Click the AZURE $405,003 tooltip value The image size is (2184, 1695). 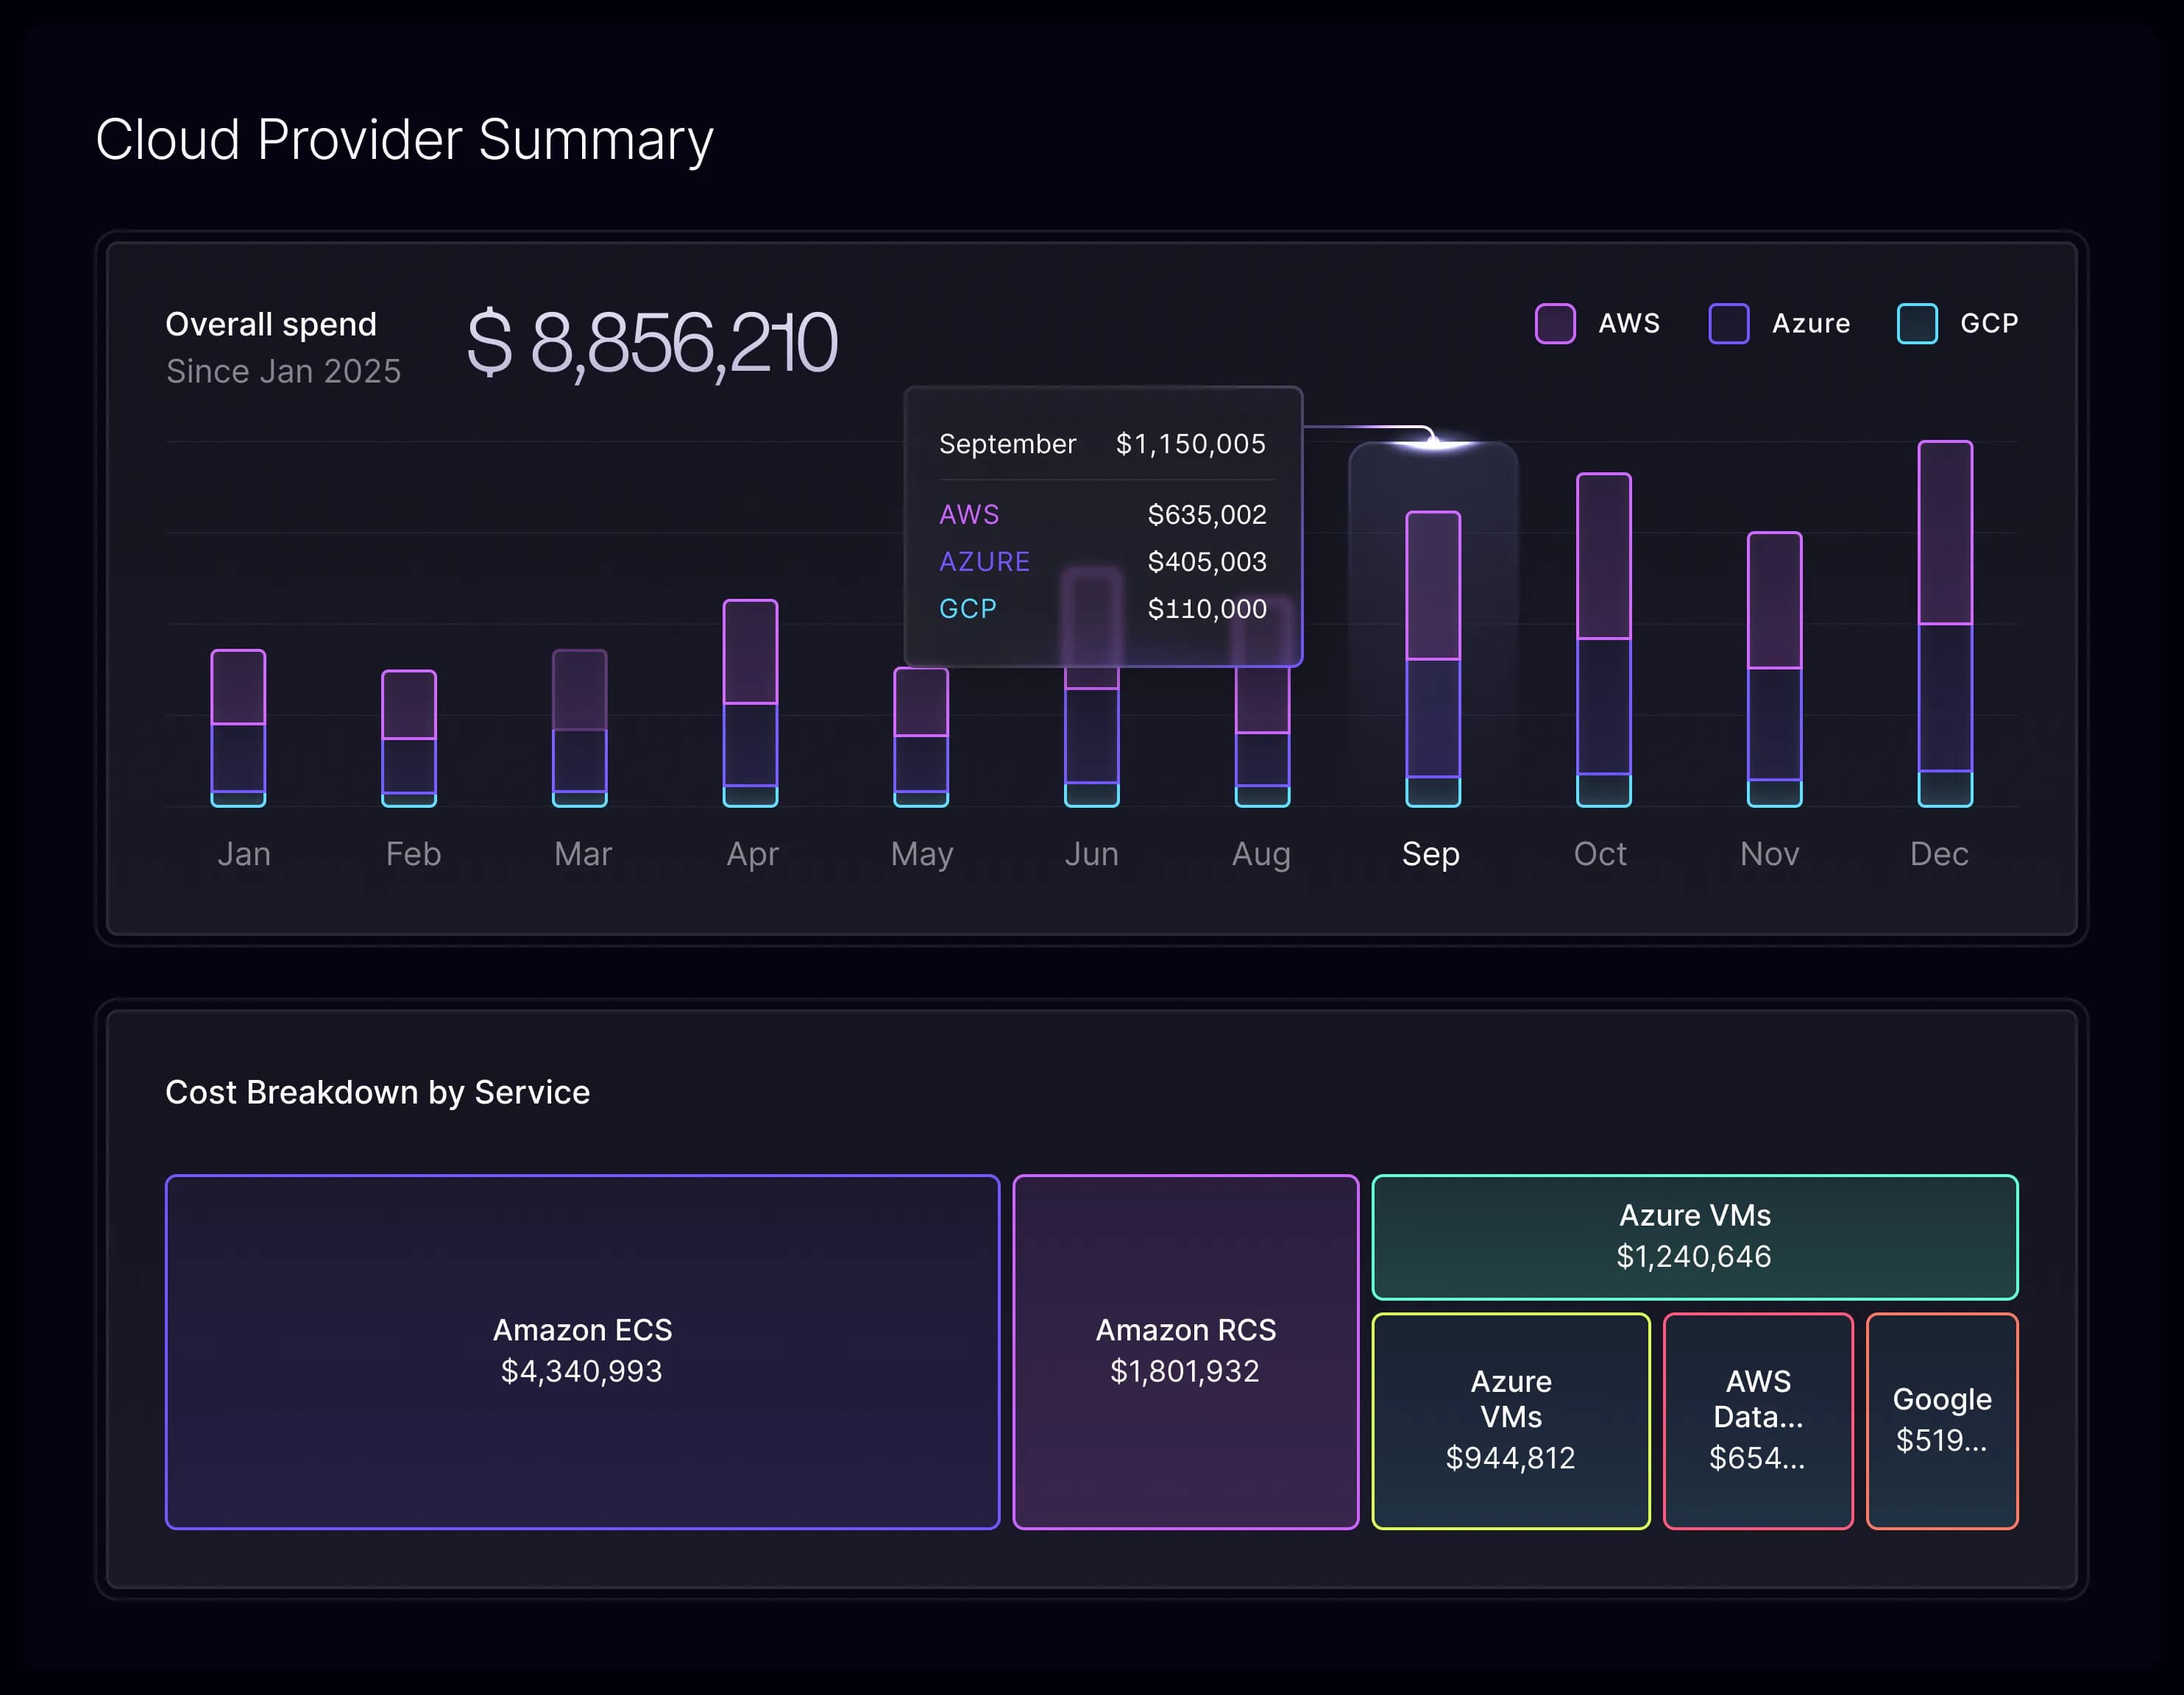pyautogui.click(x=1207, y=562)
